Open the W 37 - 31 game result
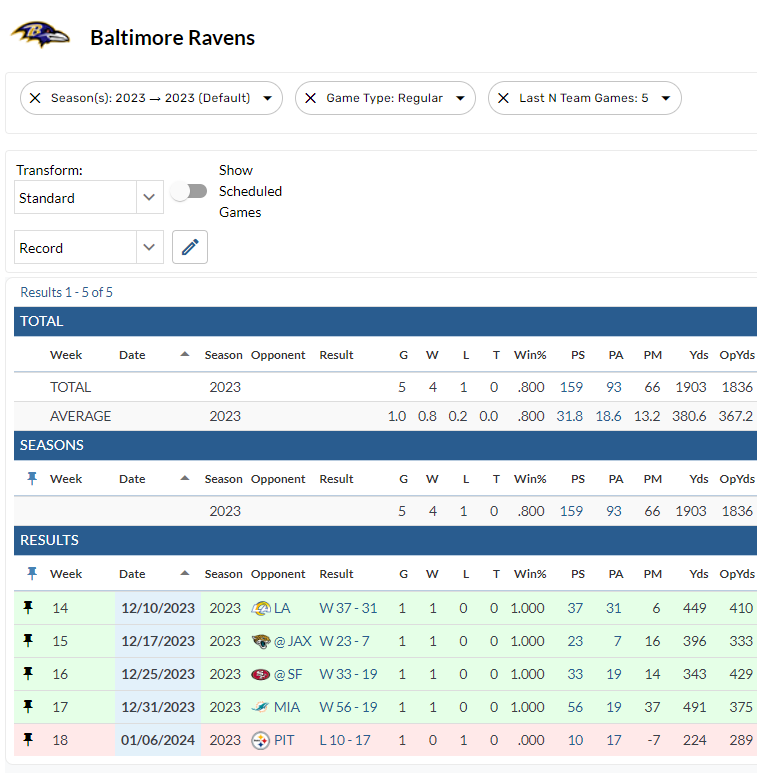This screenshot has height=773, width=757. click(348, 608)
